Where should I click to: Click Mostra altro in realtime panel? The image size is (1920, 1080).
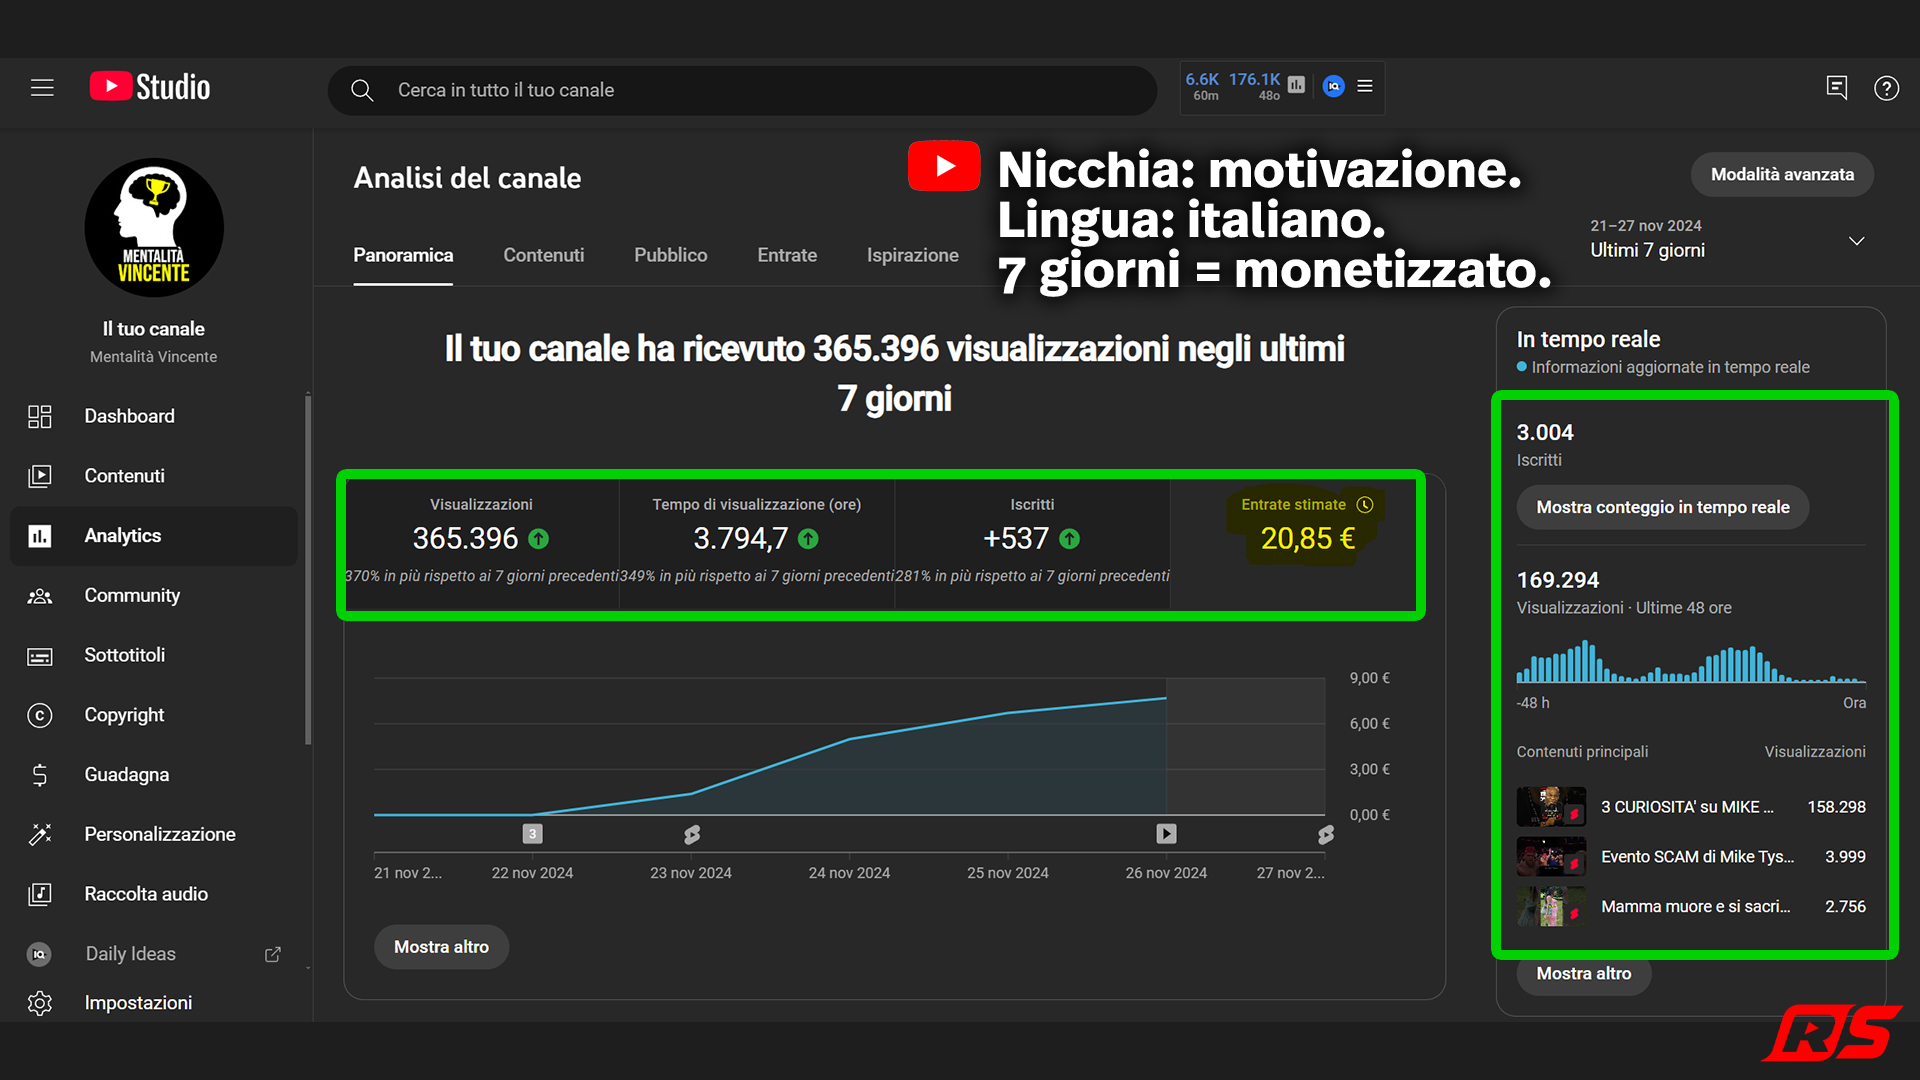click(1584, 974)
